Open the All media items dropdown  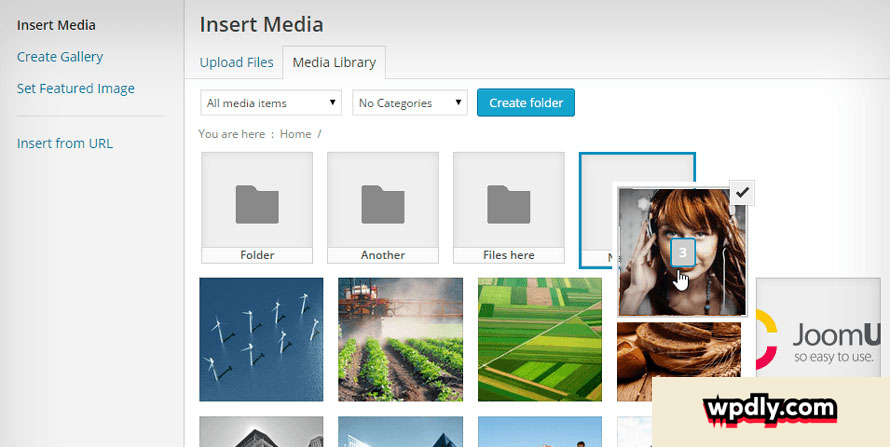point(271,103)
